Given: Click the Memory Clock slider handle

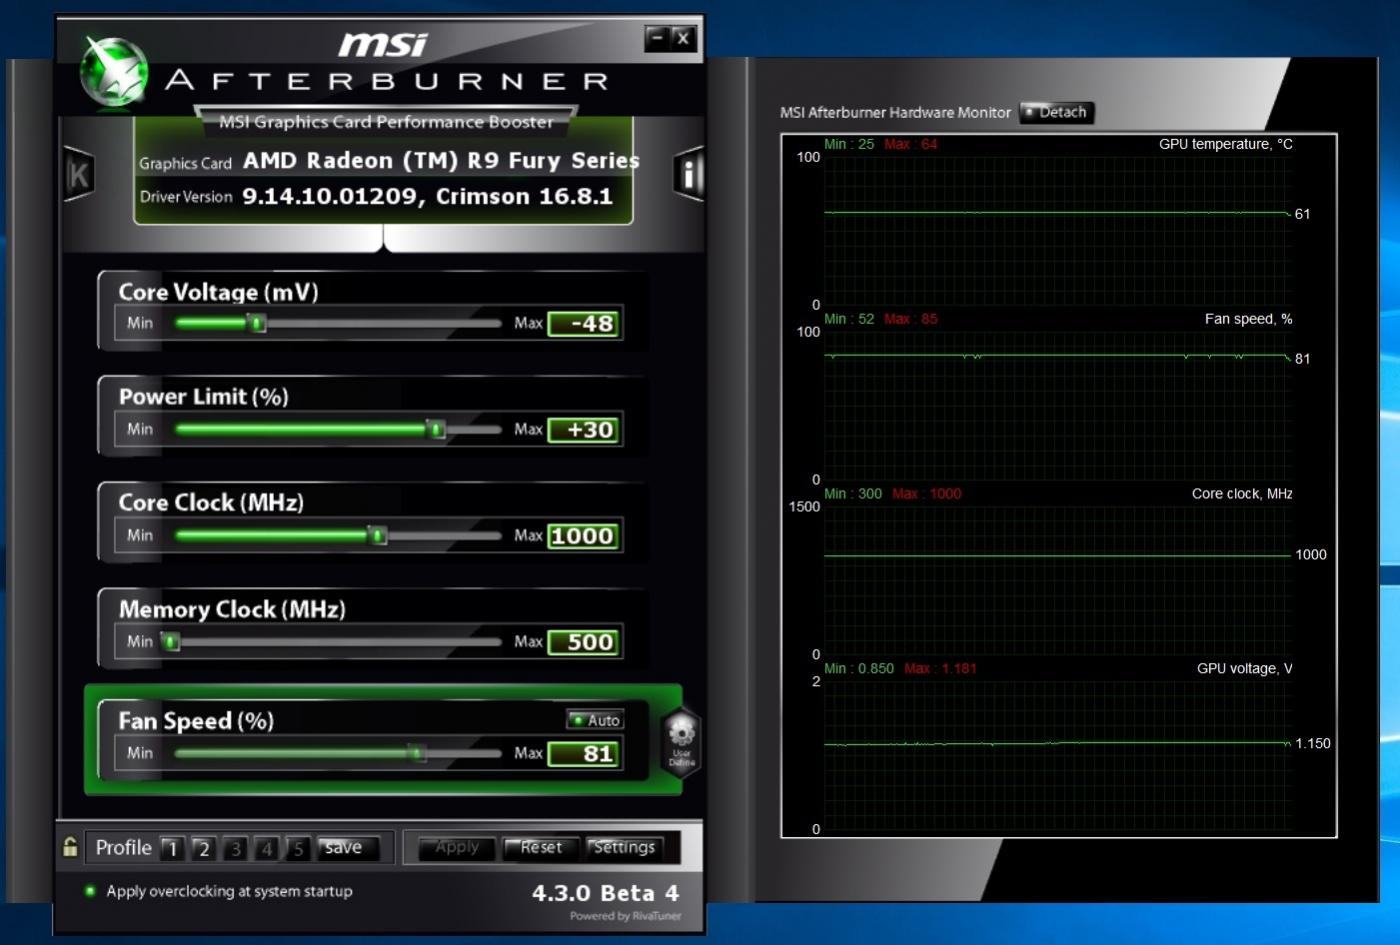Looking at the screenshot, I should pos(171,641).
